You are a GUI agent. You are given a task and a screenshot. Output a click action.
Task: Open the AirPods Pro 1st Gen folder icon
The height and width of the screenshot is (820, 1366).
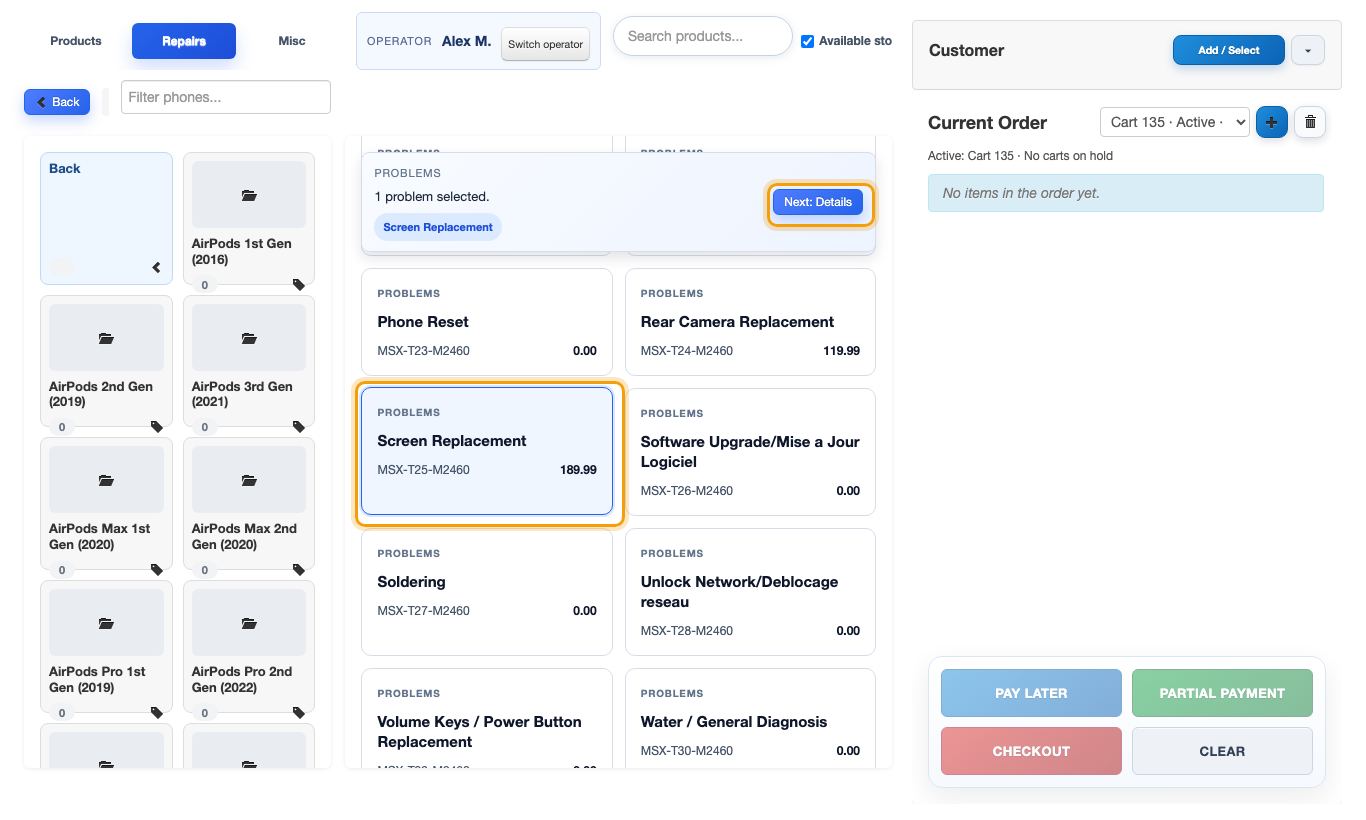click(x=106, y=623)
